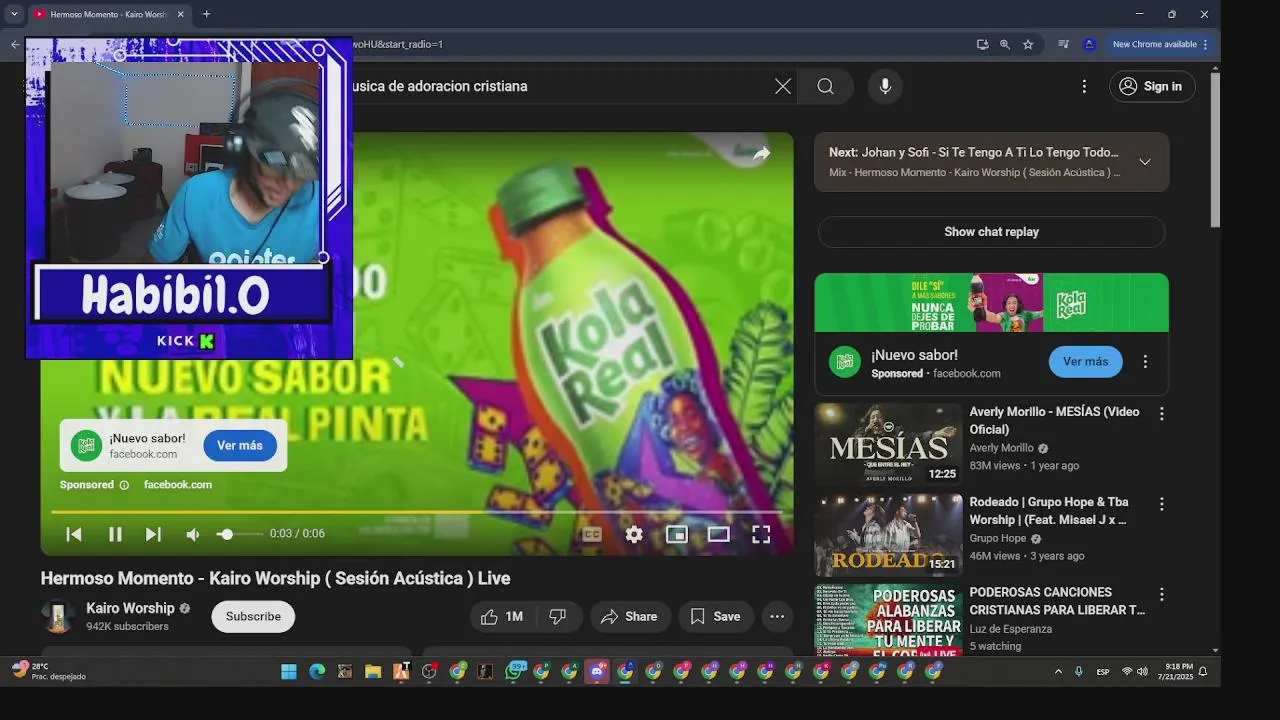The image size is (1280, 720).
Task: Open the media control playlist icon
Action: (x=1063, y=44)
